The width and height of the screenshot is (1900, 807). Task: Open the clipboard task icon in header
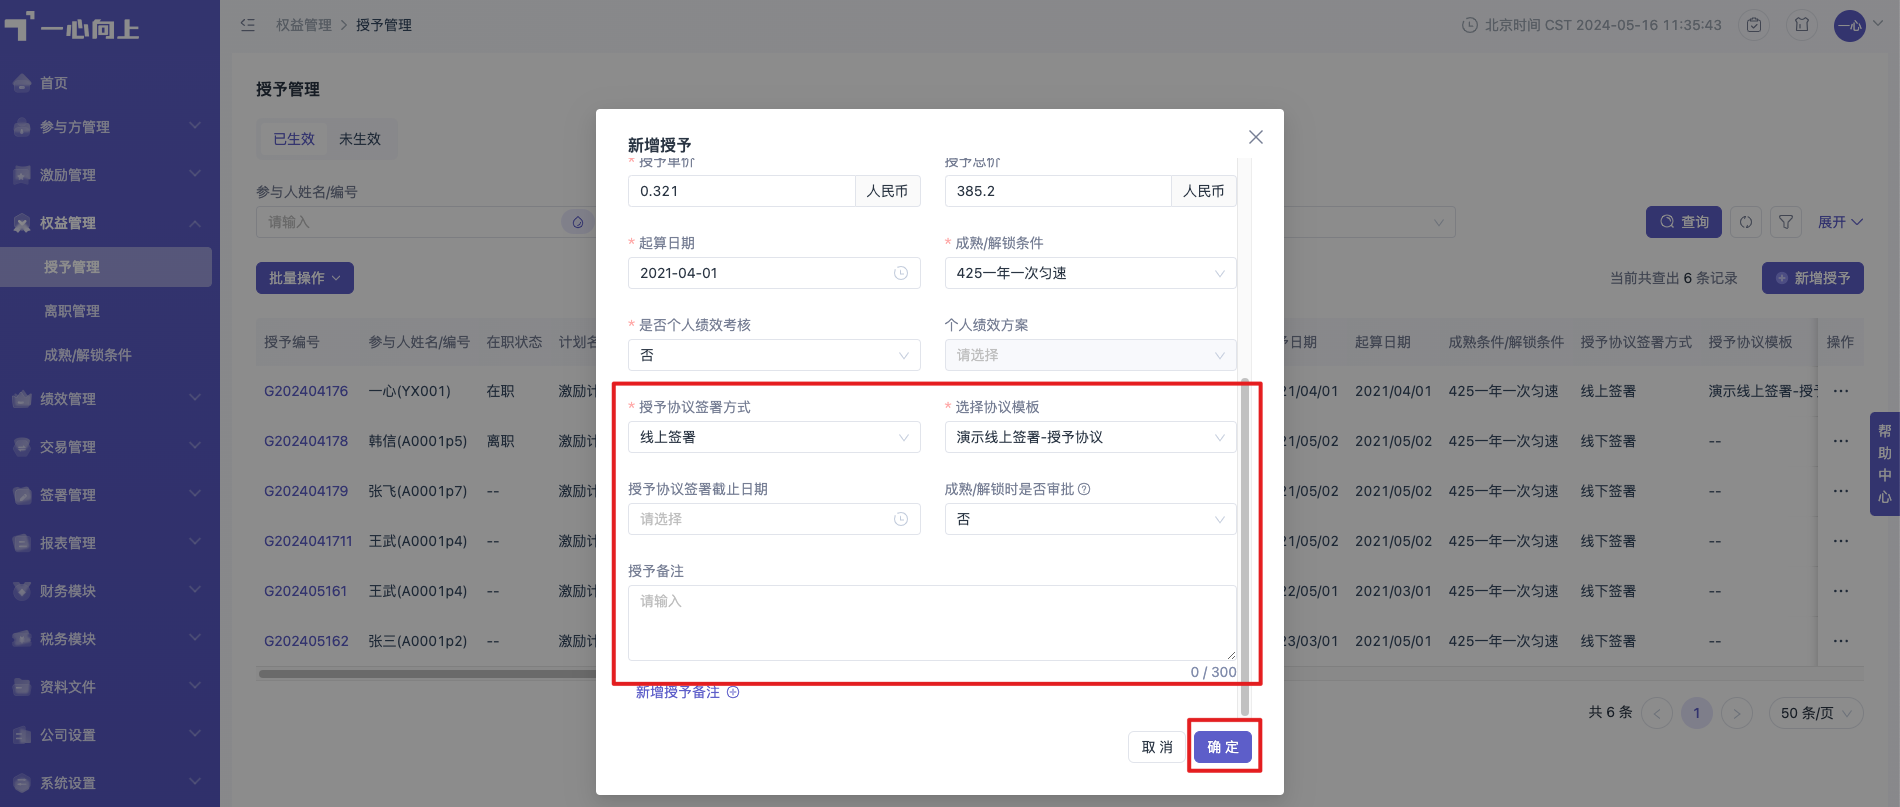pyautogui.click(x=1754, y=25)
